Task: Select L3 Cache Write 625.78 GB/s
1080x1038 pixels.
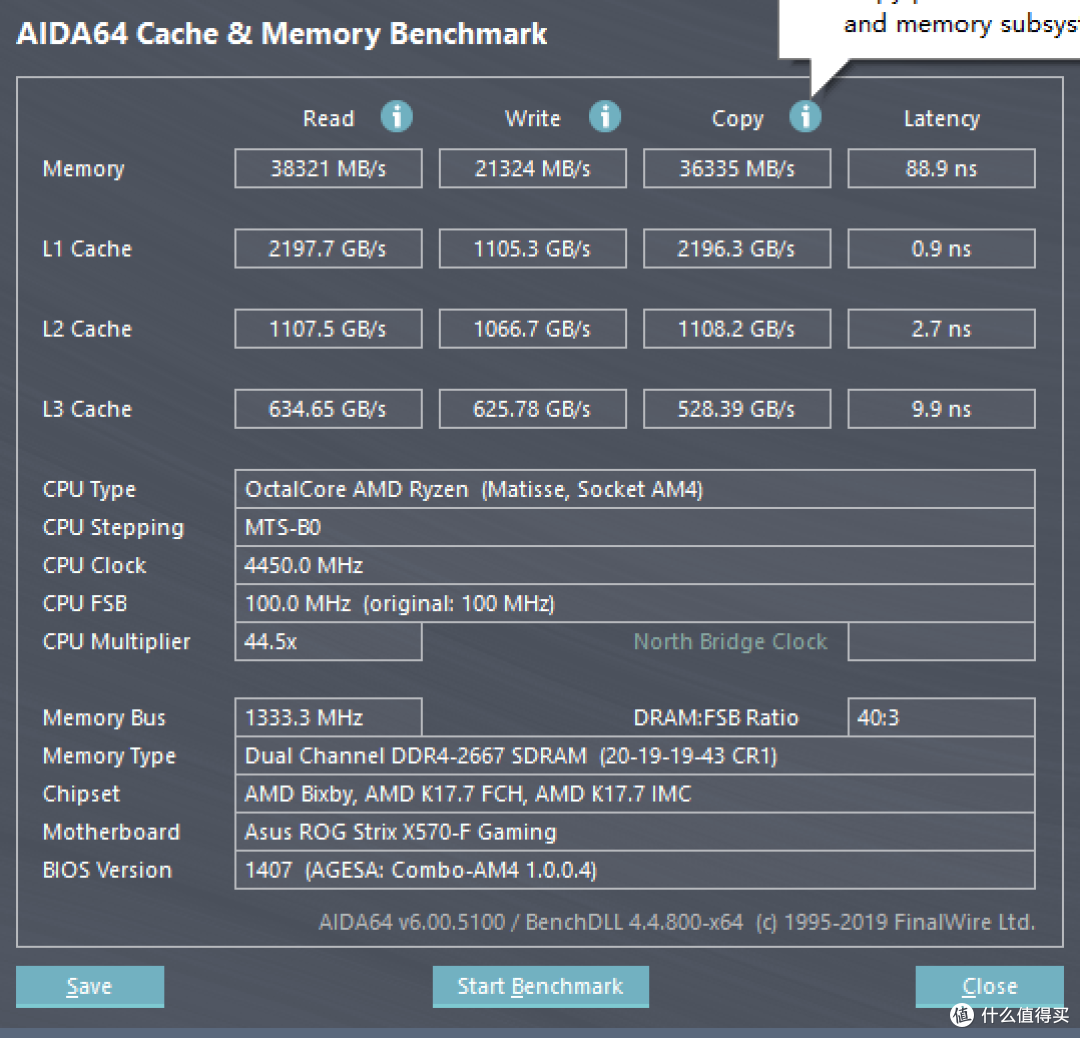Action: click(x=533, y=409)
